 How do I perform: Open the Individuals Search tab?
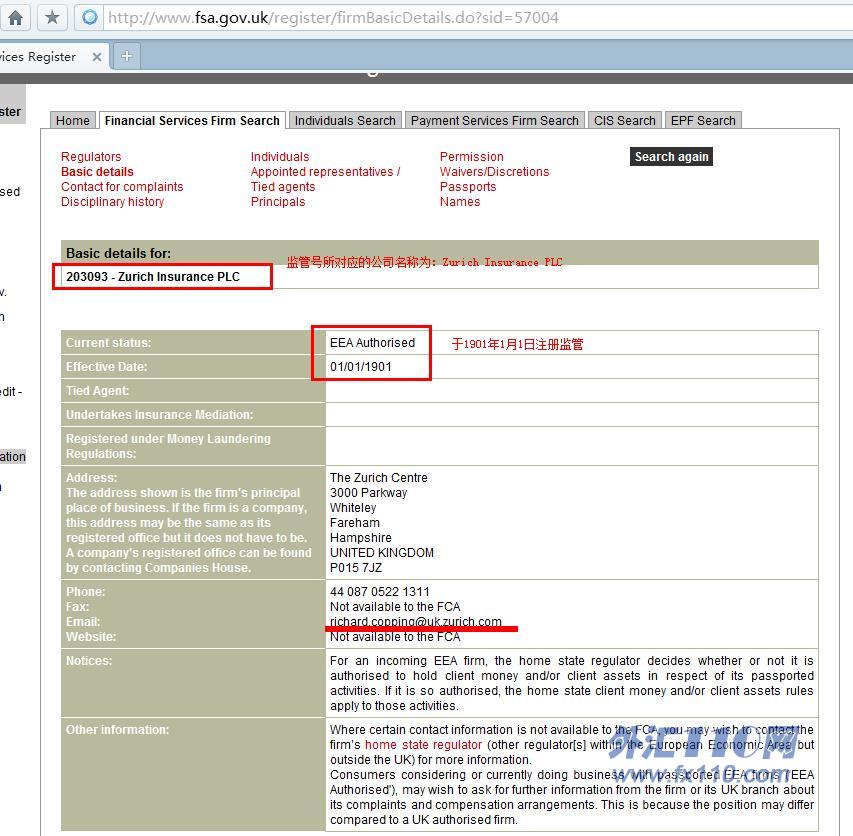[x=345, y=120]
